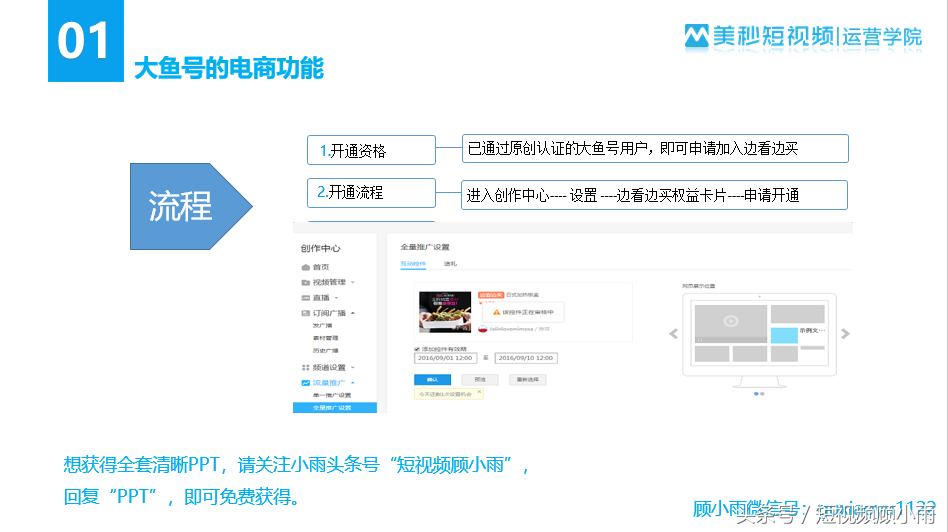The height and width of the screenshot is (532, 948).
Task: Click the orange warning triangle icon
Action: coord(496,313)
